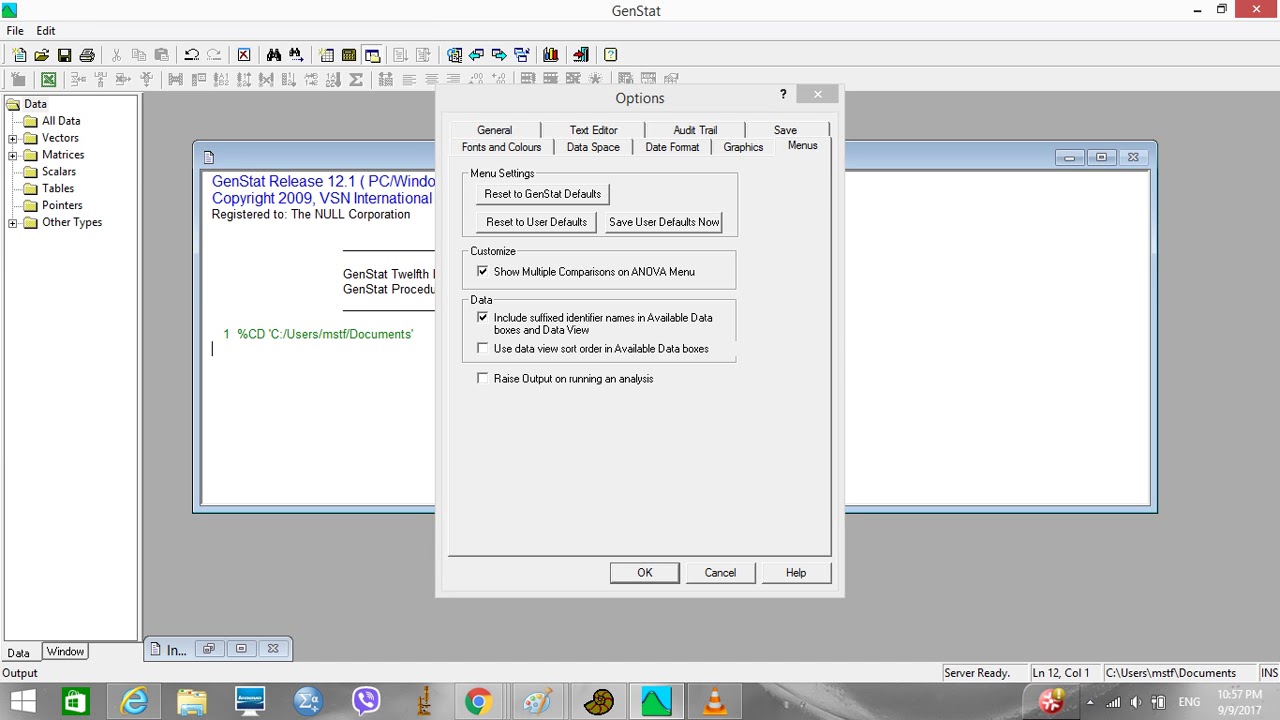This screenshot has width=1280, height=720.
Task: Click the Windows Start button
Action: coord(22,701)
